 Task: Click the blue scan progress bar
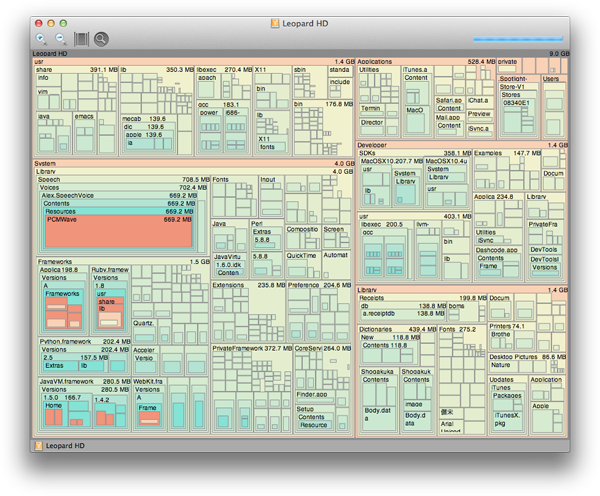(x=518, y=39)
